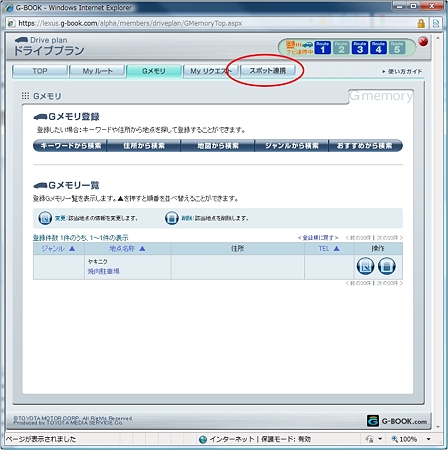The height and width of the screenshot is (450, 448).
Task: Sort list by ジャンル arrow
Action: tap(72, 249)
